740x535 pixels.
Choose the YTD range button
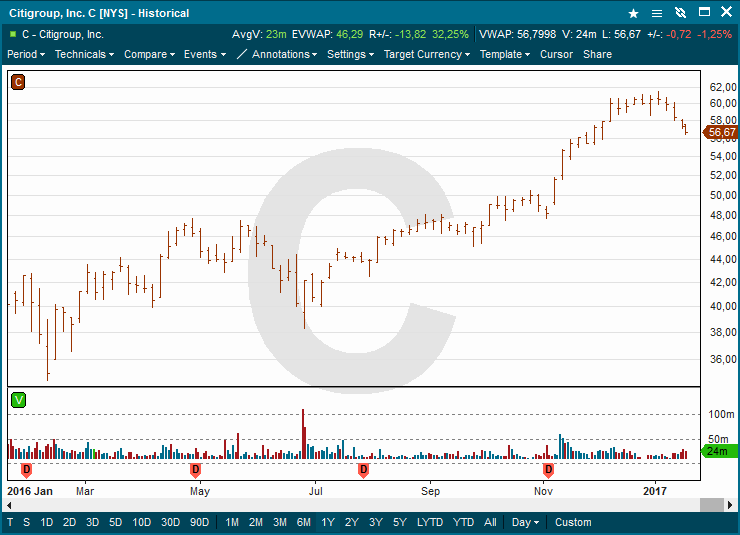(463, 522)
